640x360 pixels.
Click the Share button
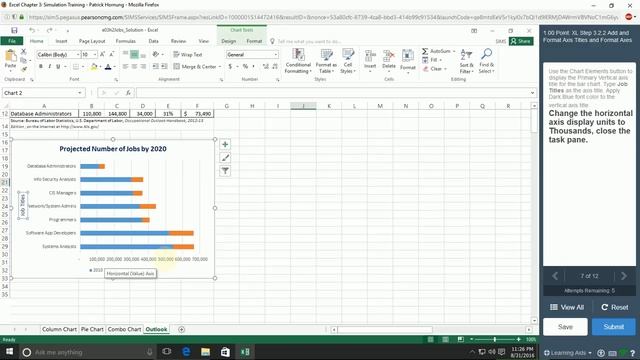tap(521, 41)
